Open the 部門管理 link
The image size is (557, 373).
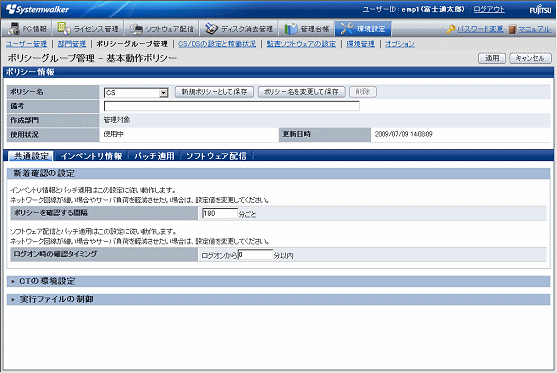[x=72, y=44]
